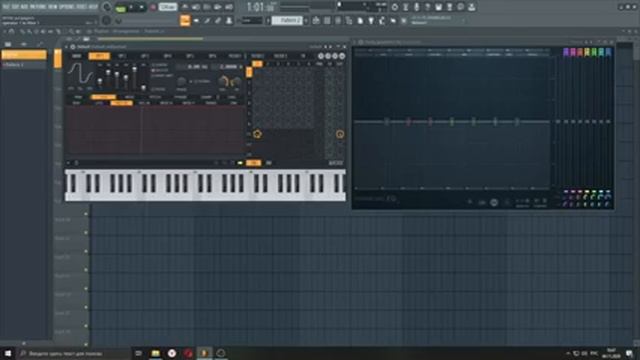Click the tempo value display

pos(168,7)
